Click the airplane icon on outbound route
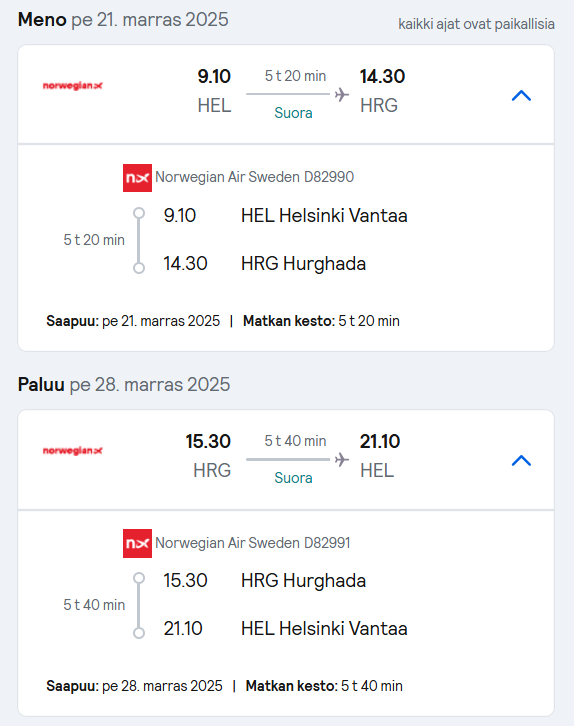 click(342, 94)
